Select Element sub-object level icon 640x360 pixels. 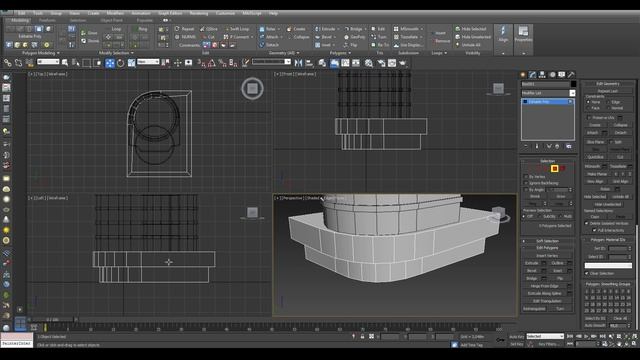pyautogui.click(x=562, y=168)
